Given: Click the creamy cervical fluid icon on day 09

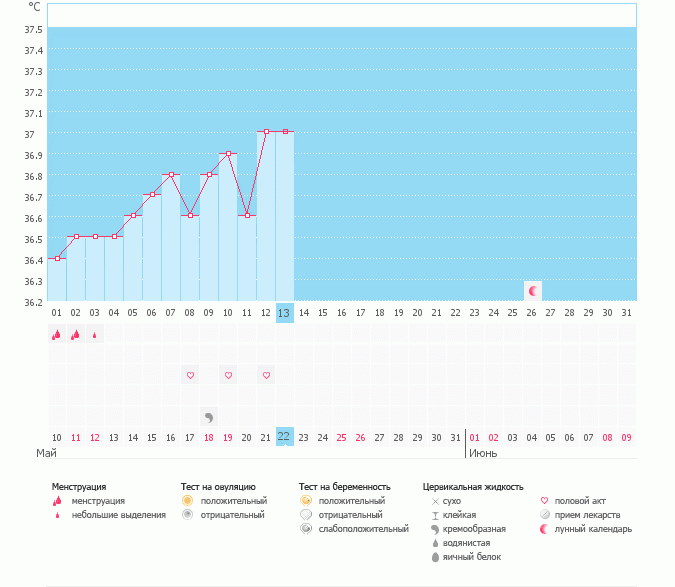Looking at the screenshot, I should [209, 417].
